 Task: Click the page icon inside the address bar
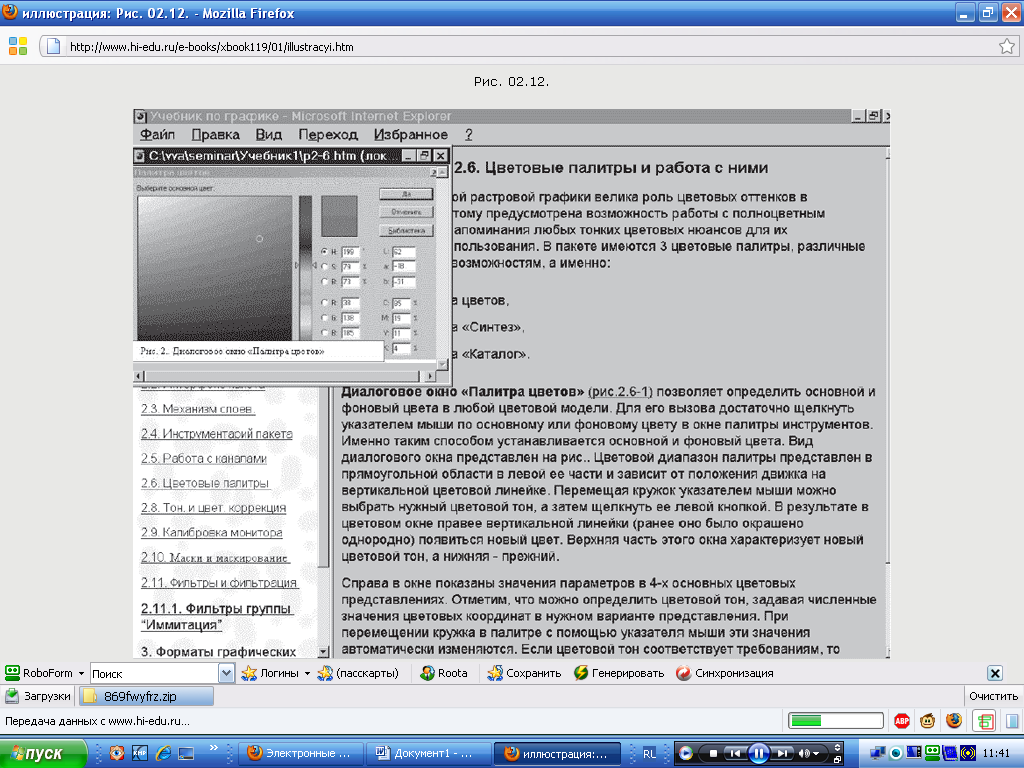54,46
